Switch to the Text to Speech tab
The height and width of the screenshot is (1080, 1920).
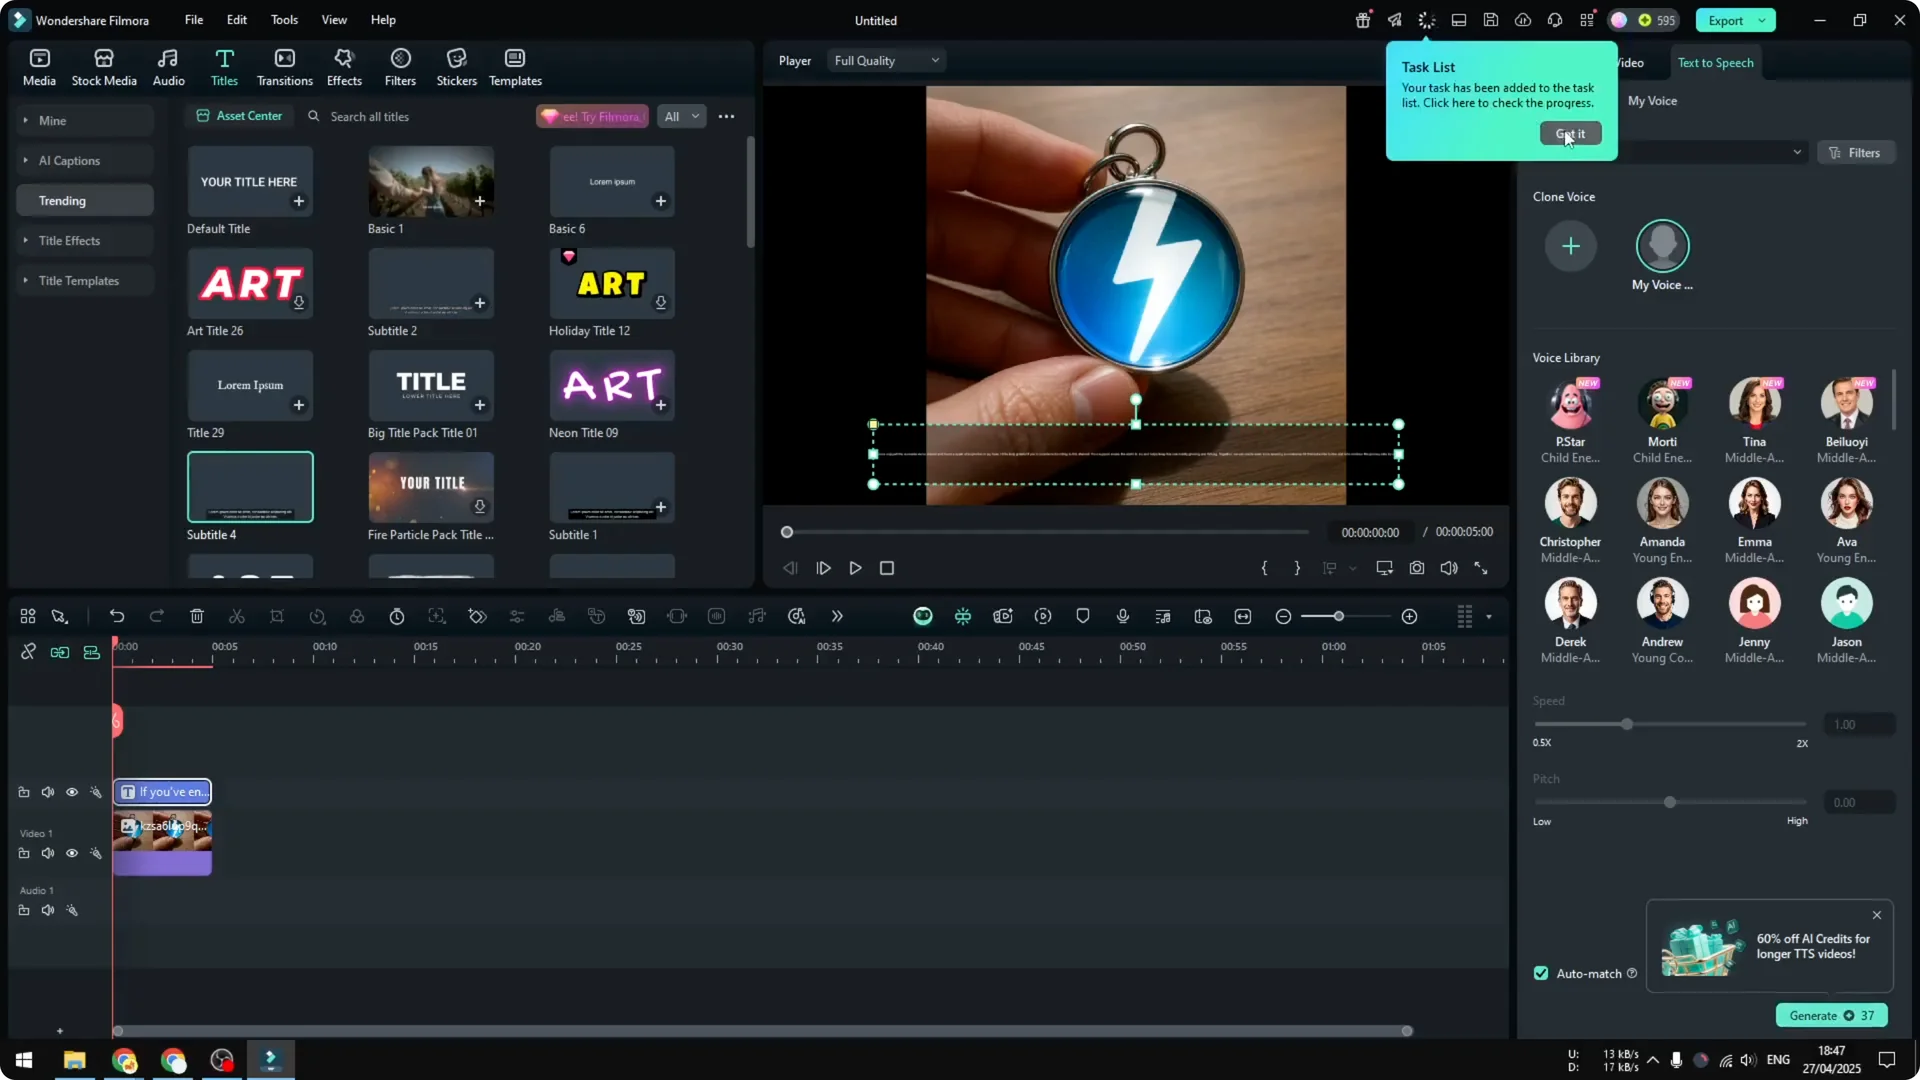[1715, 62]
